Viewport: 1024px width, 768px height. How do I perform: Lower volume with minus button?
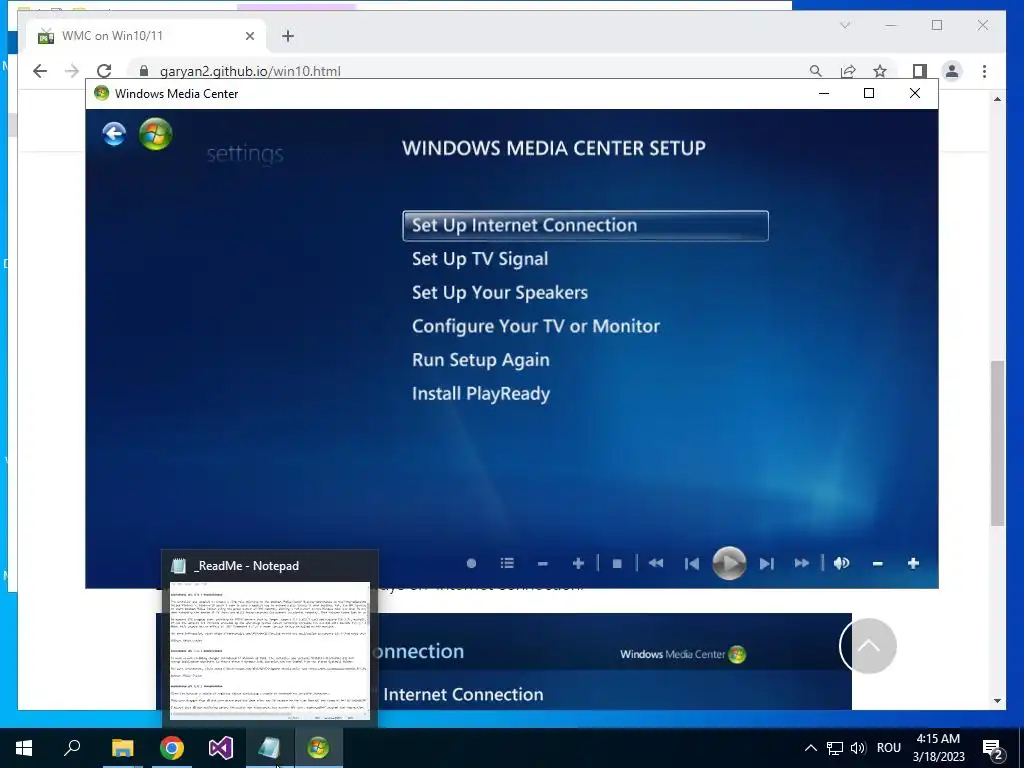click(878, 564)
